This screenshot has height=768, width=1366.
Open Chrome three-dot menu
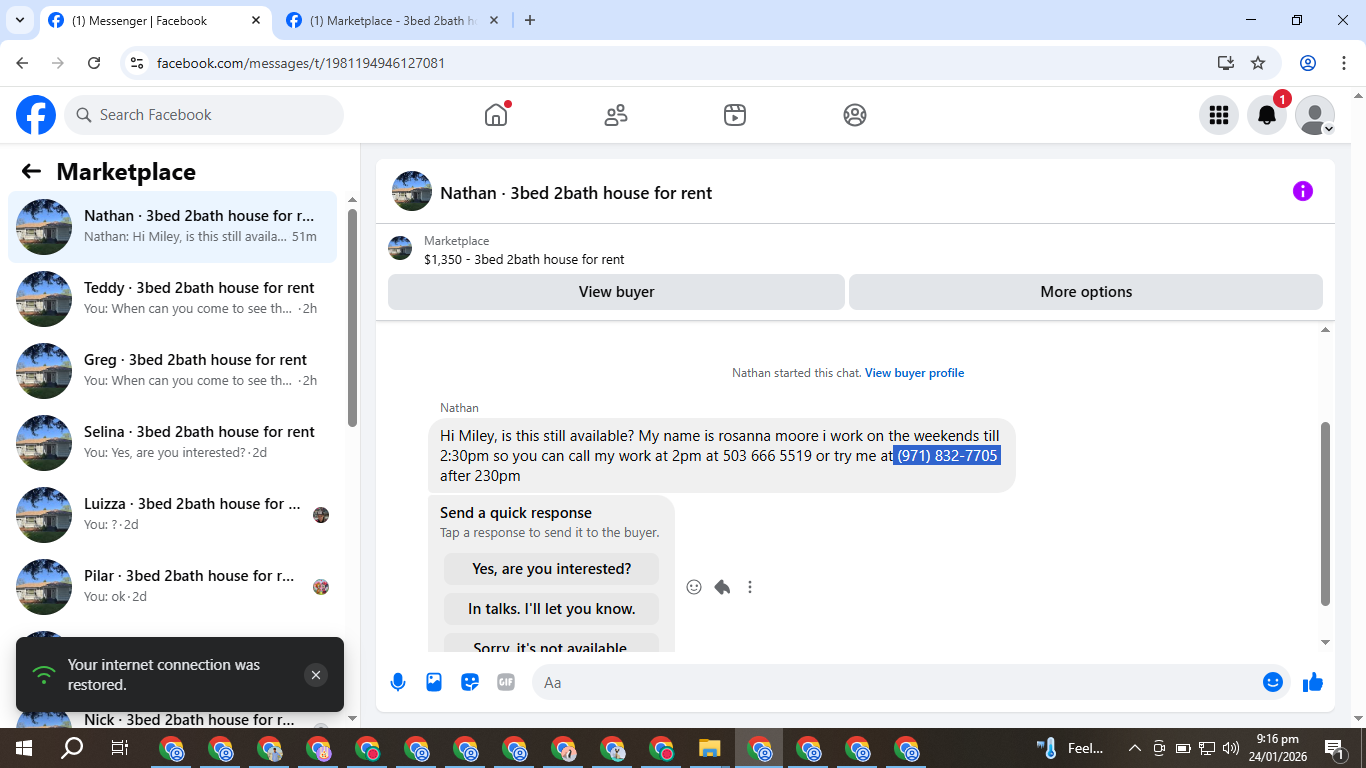coord(1342,63)
